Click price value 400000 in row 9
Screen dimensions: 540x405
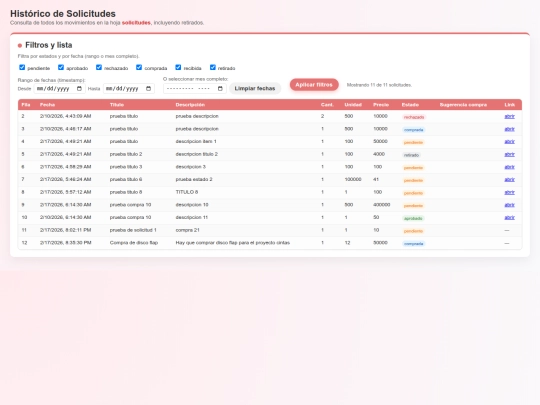click(382, 205)
